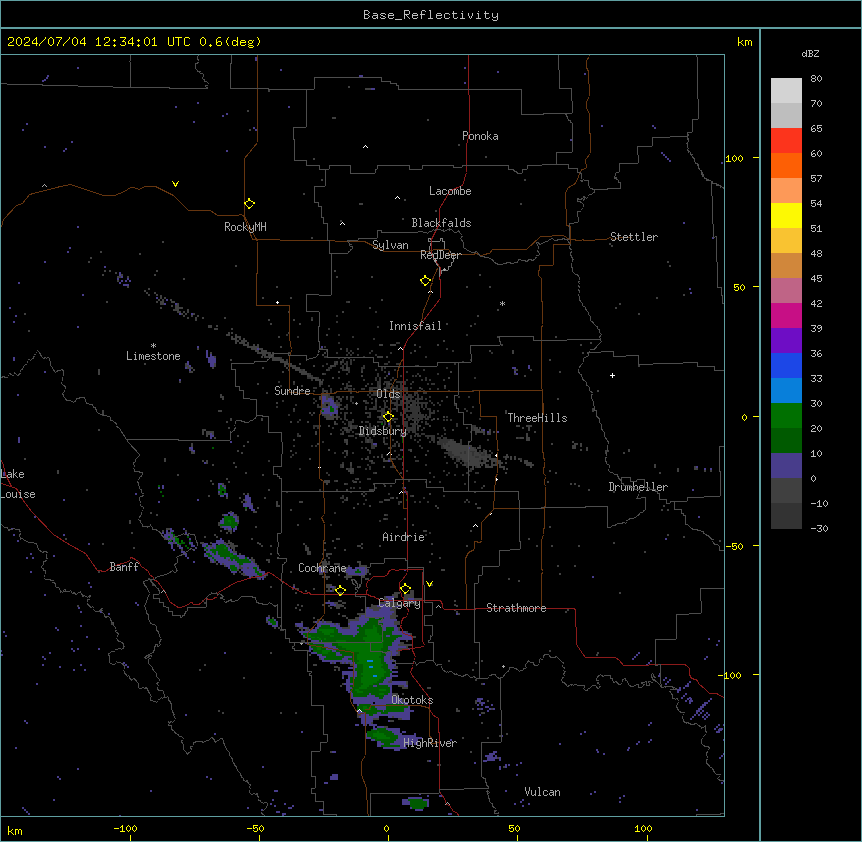
Task: Select the white asterisk above the Limestone label
Action: pos(153,346)
